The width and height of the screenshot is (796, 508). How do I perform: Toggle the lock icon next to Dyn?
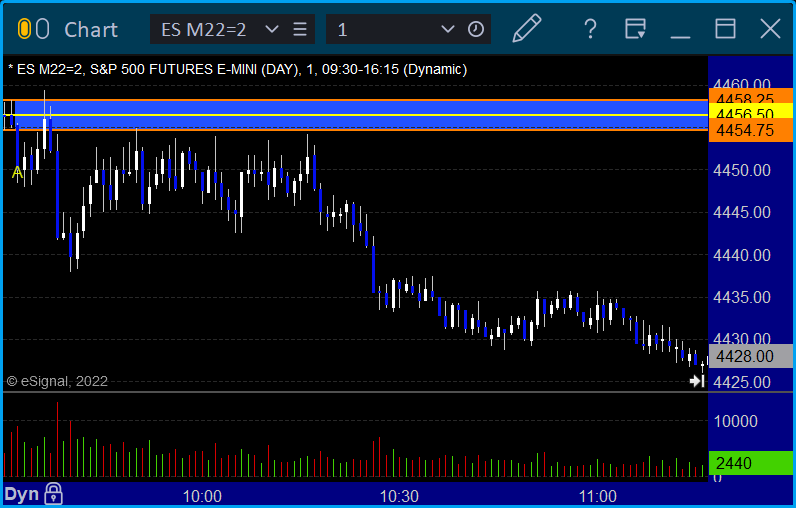pos(53,493)
